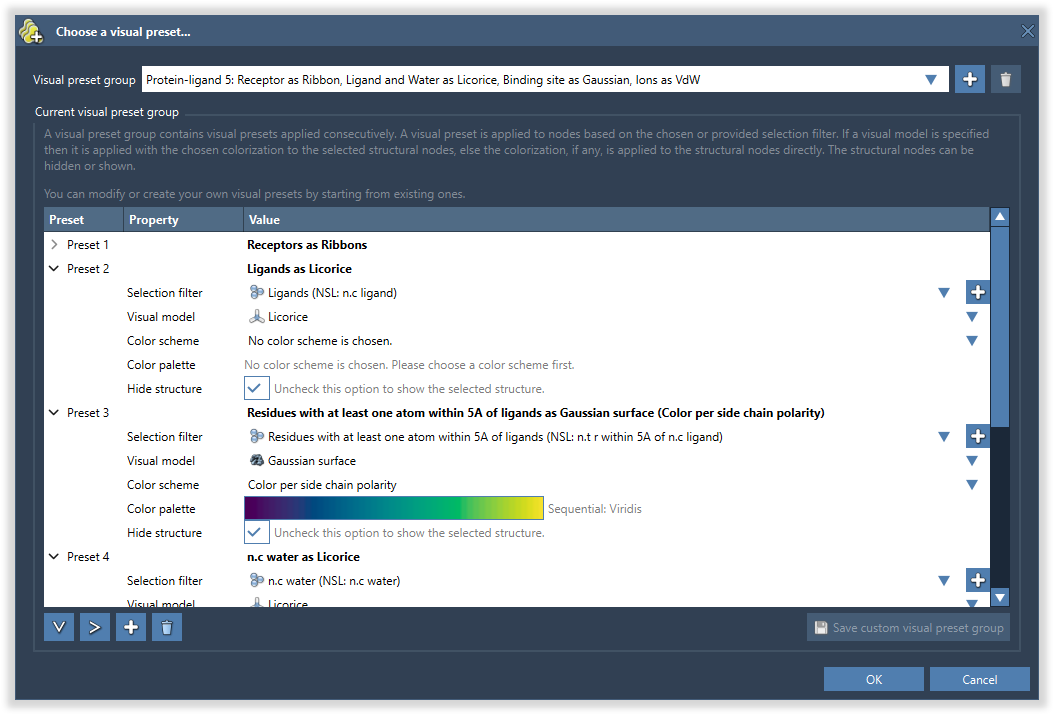Screen dimensions: 1054x715
Task: Add a new visual preset group
Action: (x=969, y=80)
